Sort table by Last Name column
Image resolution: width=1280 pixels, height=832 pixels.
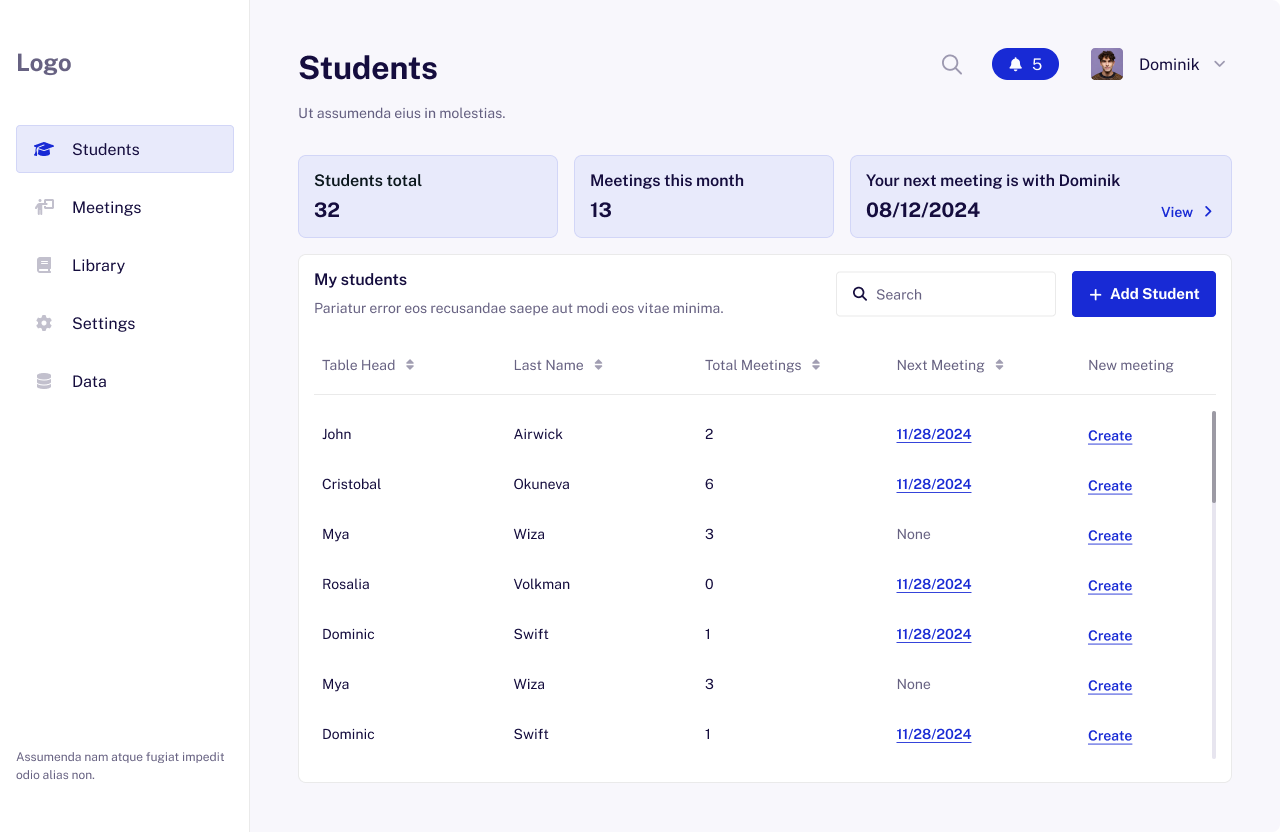[x=598, y=365]
